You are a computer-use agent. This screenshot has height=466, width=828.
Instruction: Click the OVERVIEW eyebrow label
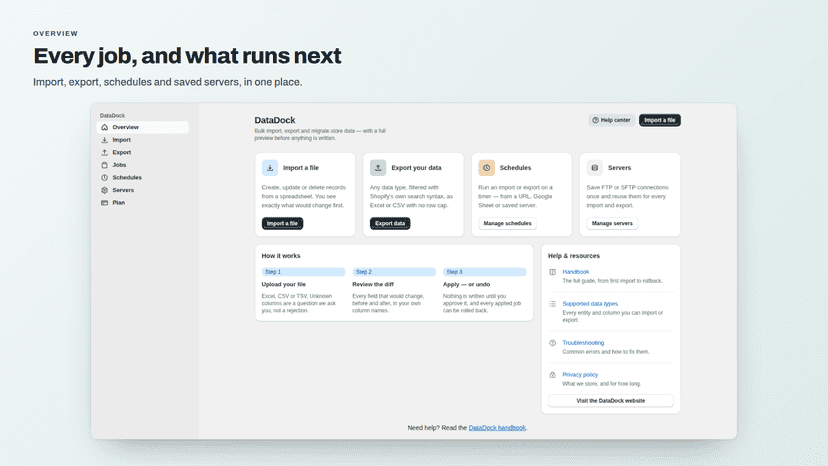55,33
